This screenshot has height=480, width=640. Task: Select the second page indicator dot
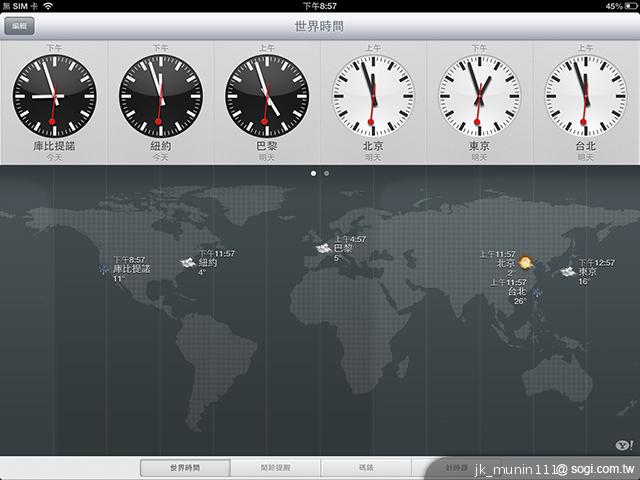pyautogui.click(x=327, y=173)
